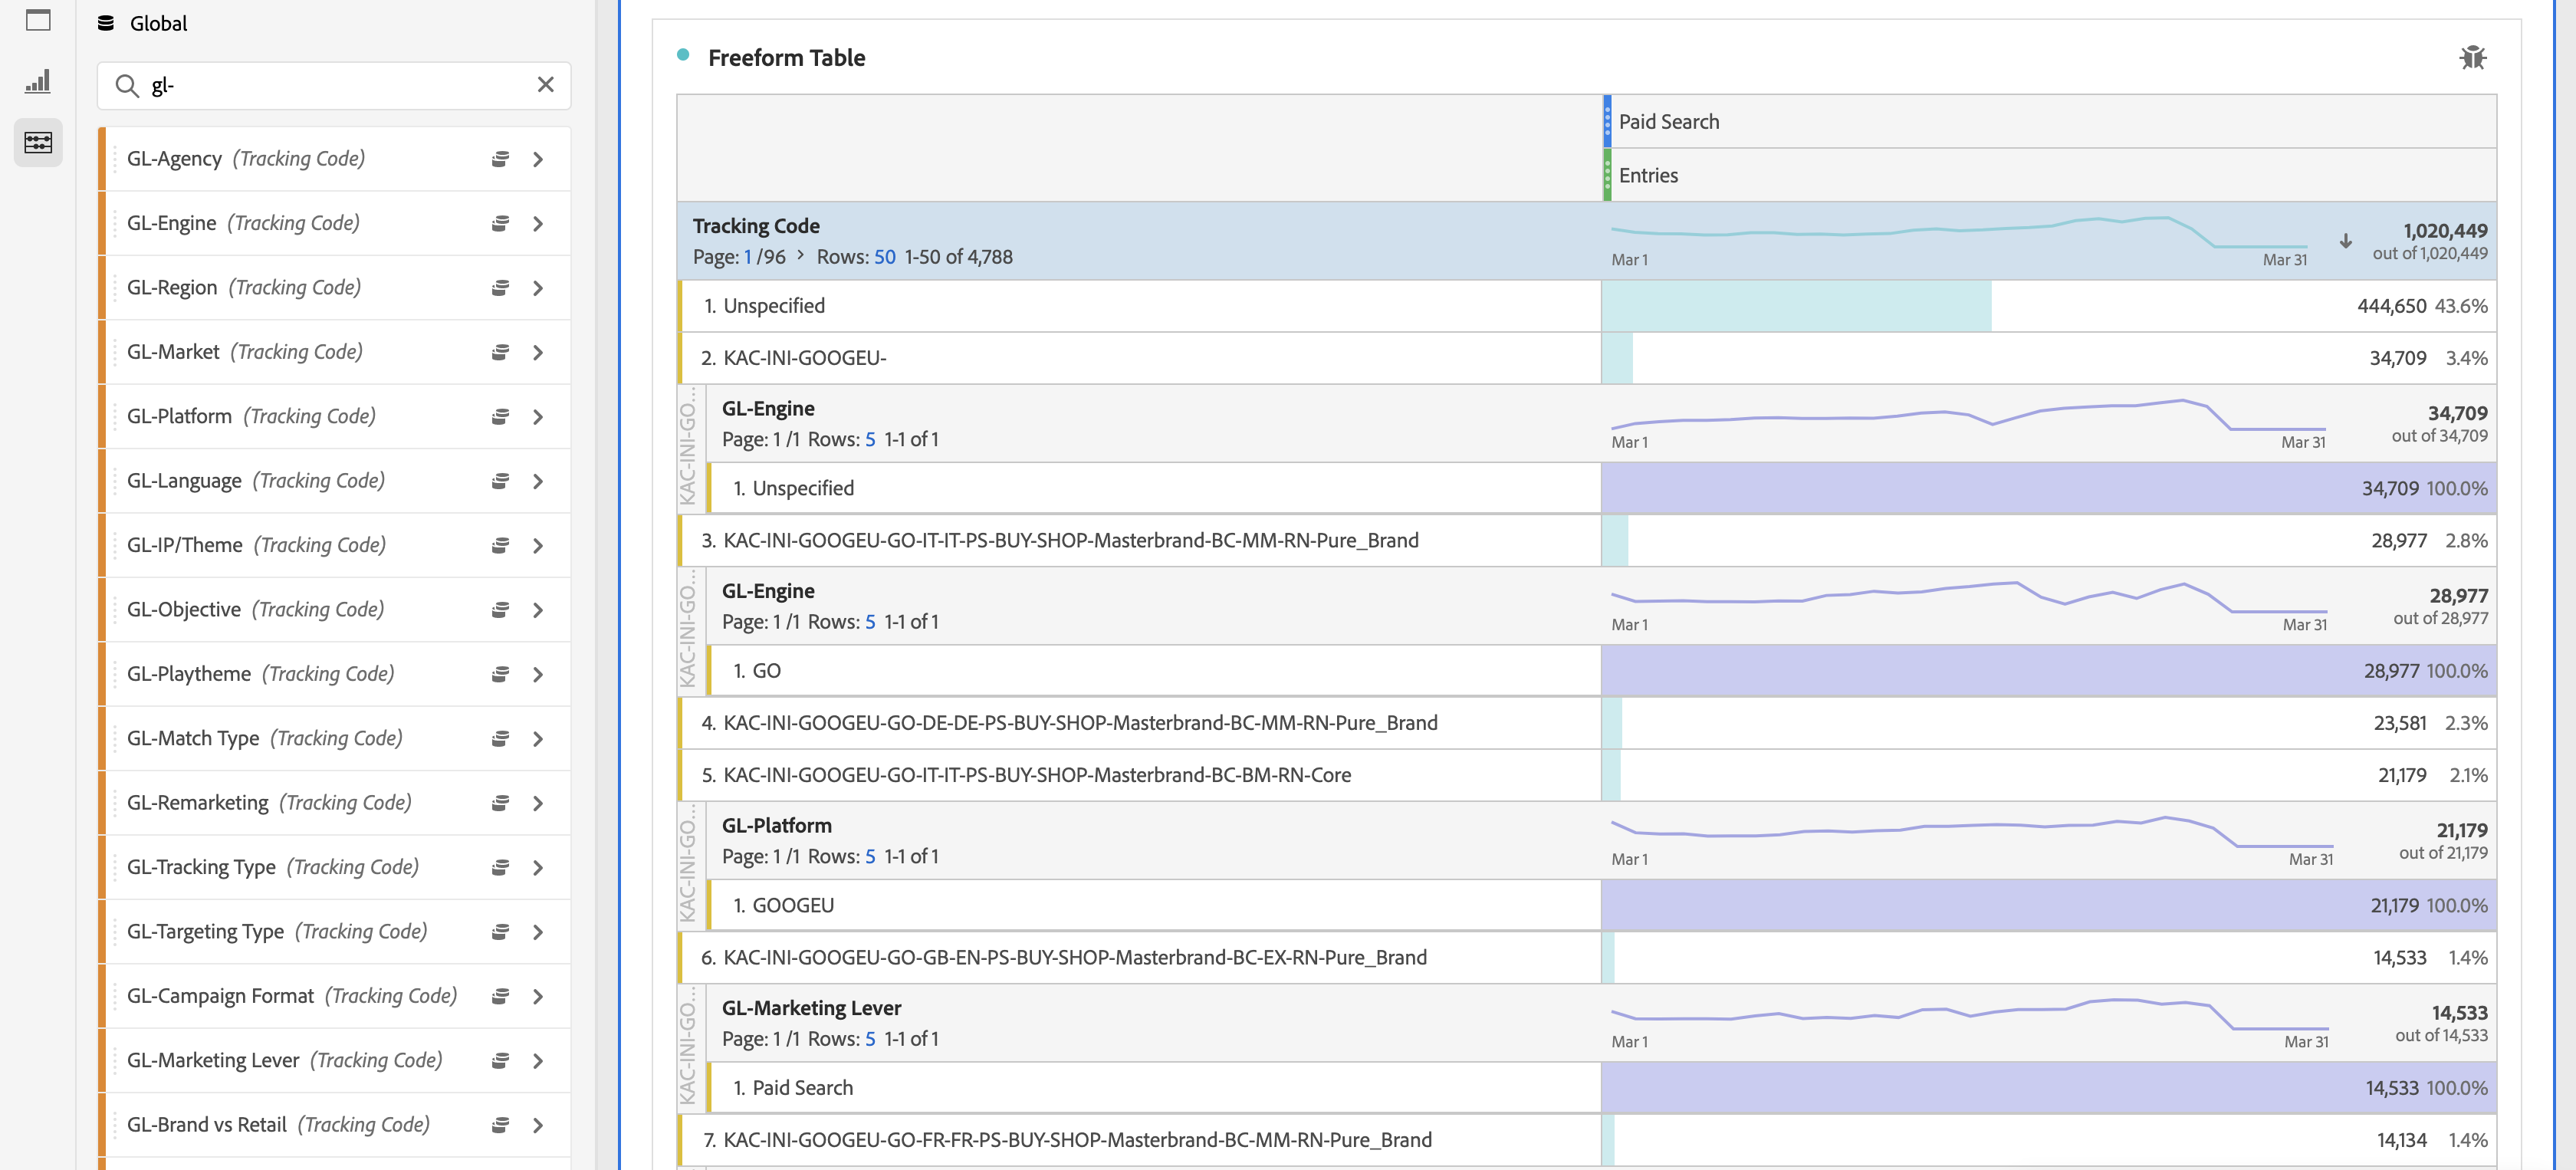Click the Tracking Code page number 1
2576x1170 pixels.
747,257
